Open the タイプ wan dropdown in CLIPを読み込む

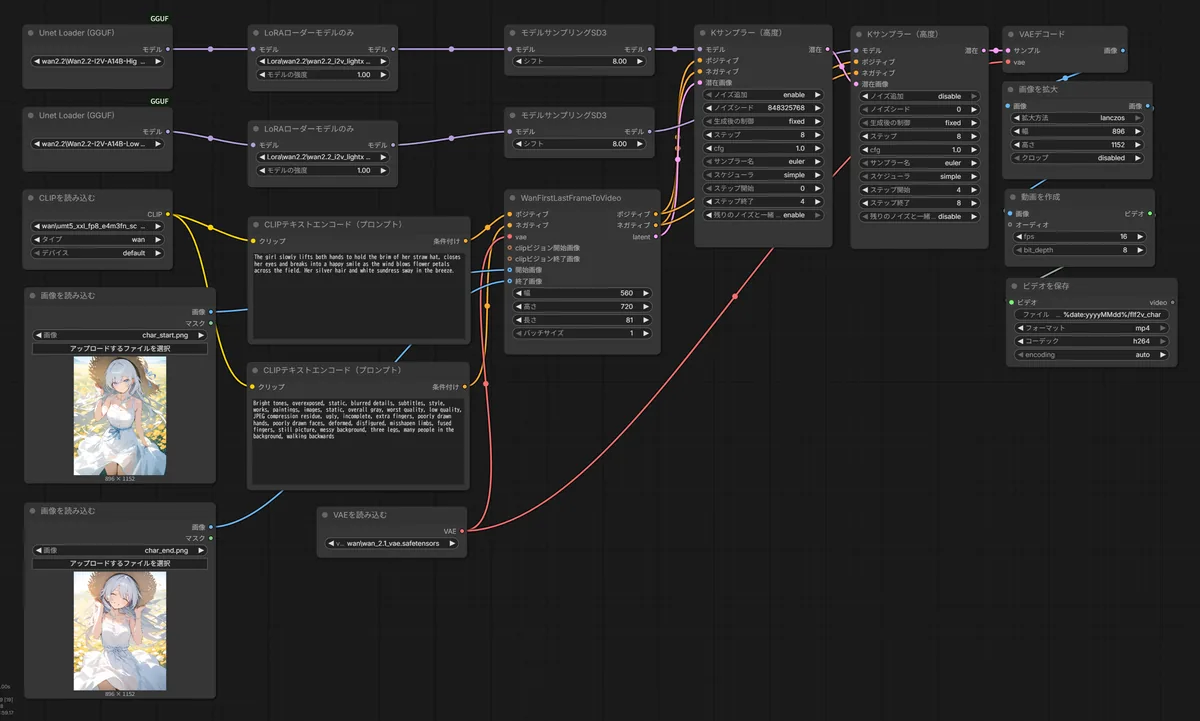point(98,240)
